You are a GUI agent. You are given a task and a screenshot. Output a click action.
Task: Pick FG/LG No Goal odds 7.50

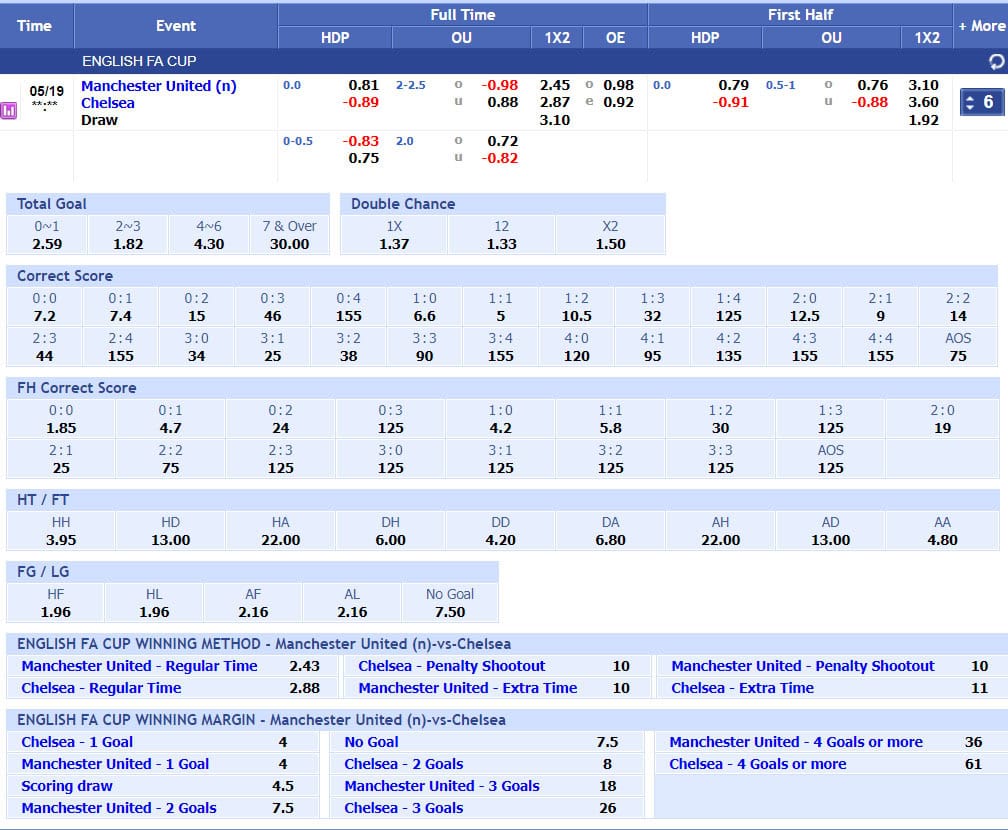click(x=449, y=611)
